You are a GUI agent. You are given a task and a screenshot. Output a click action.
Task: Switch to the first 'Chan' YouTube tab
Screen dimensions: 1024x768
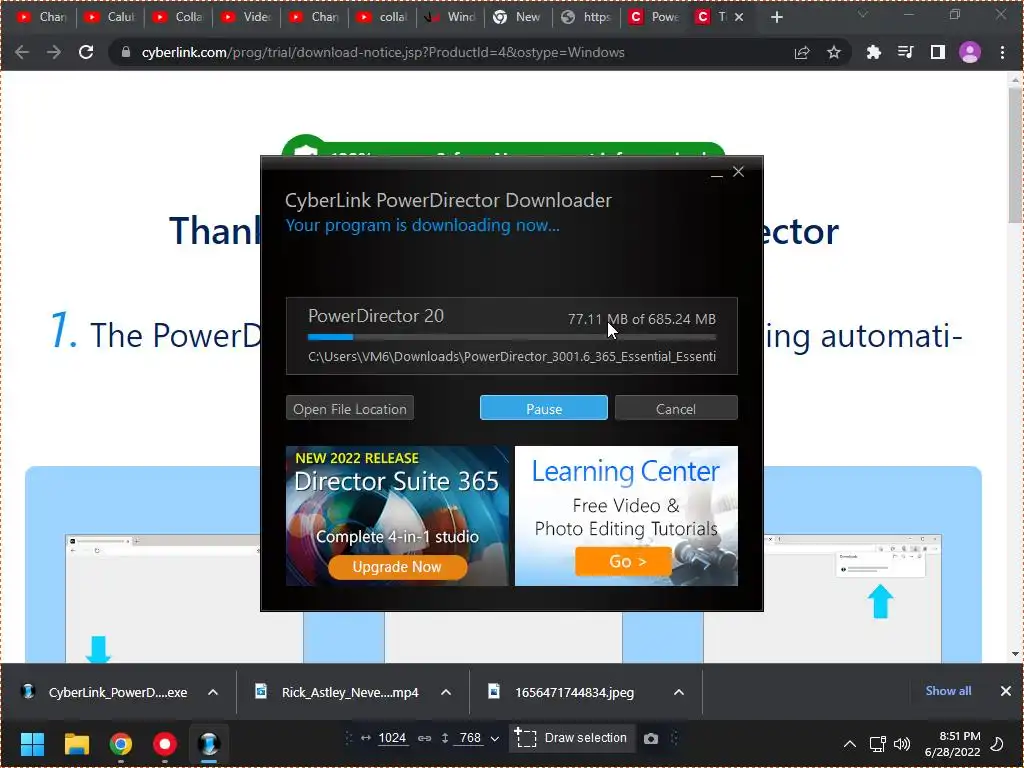pos(42,17)
